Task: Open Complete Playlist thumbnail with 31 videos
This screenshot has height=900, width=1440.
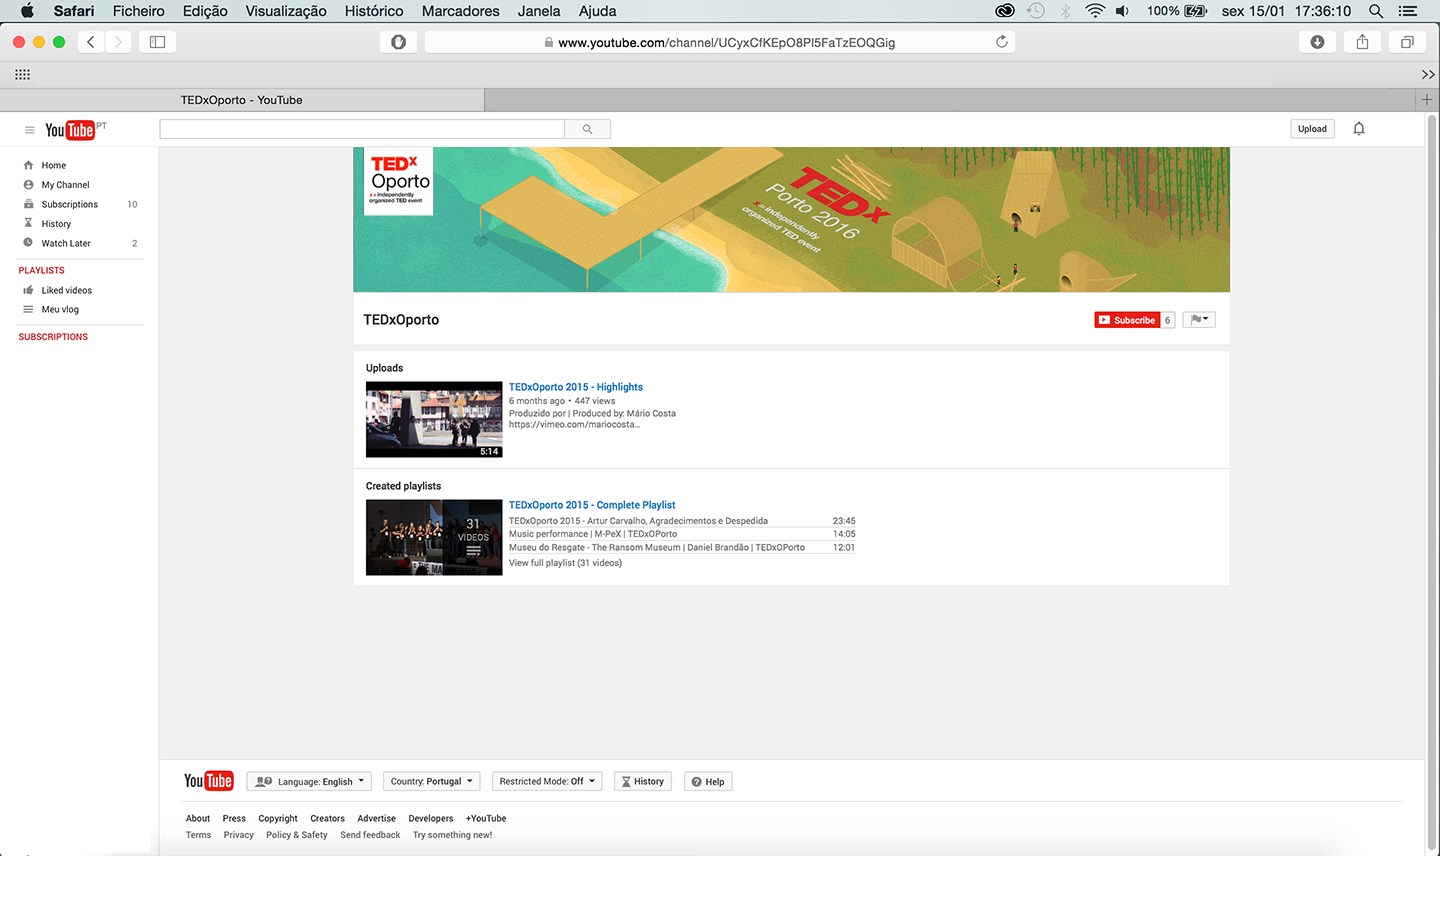Action: coord(434,537)
